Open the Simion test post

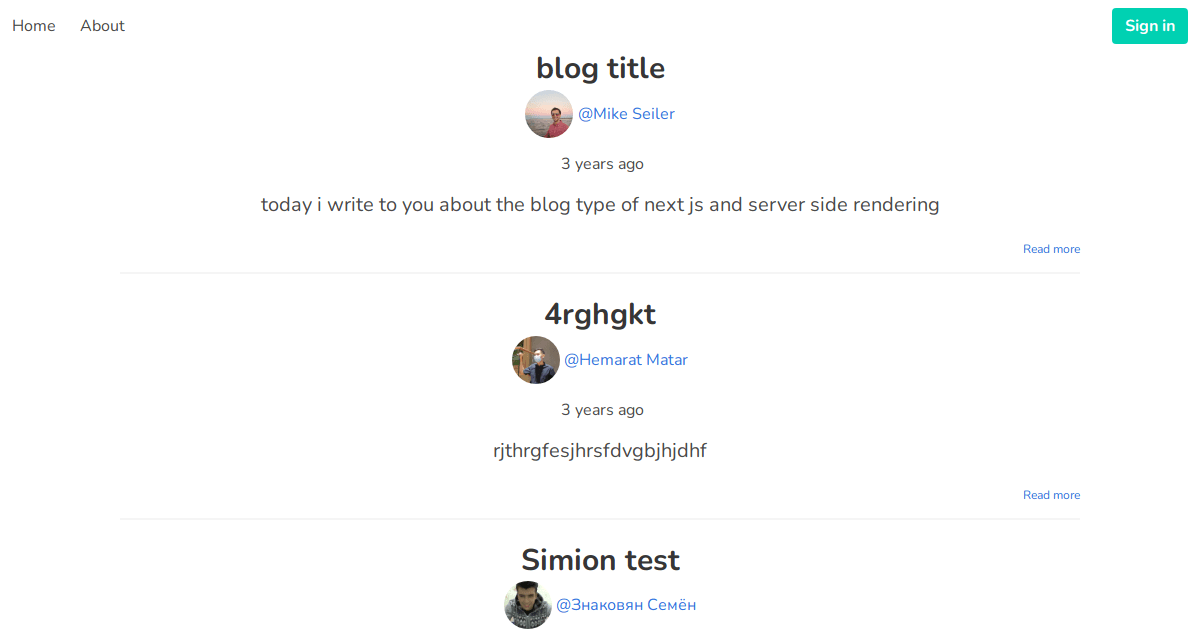[600, 560]
